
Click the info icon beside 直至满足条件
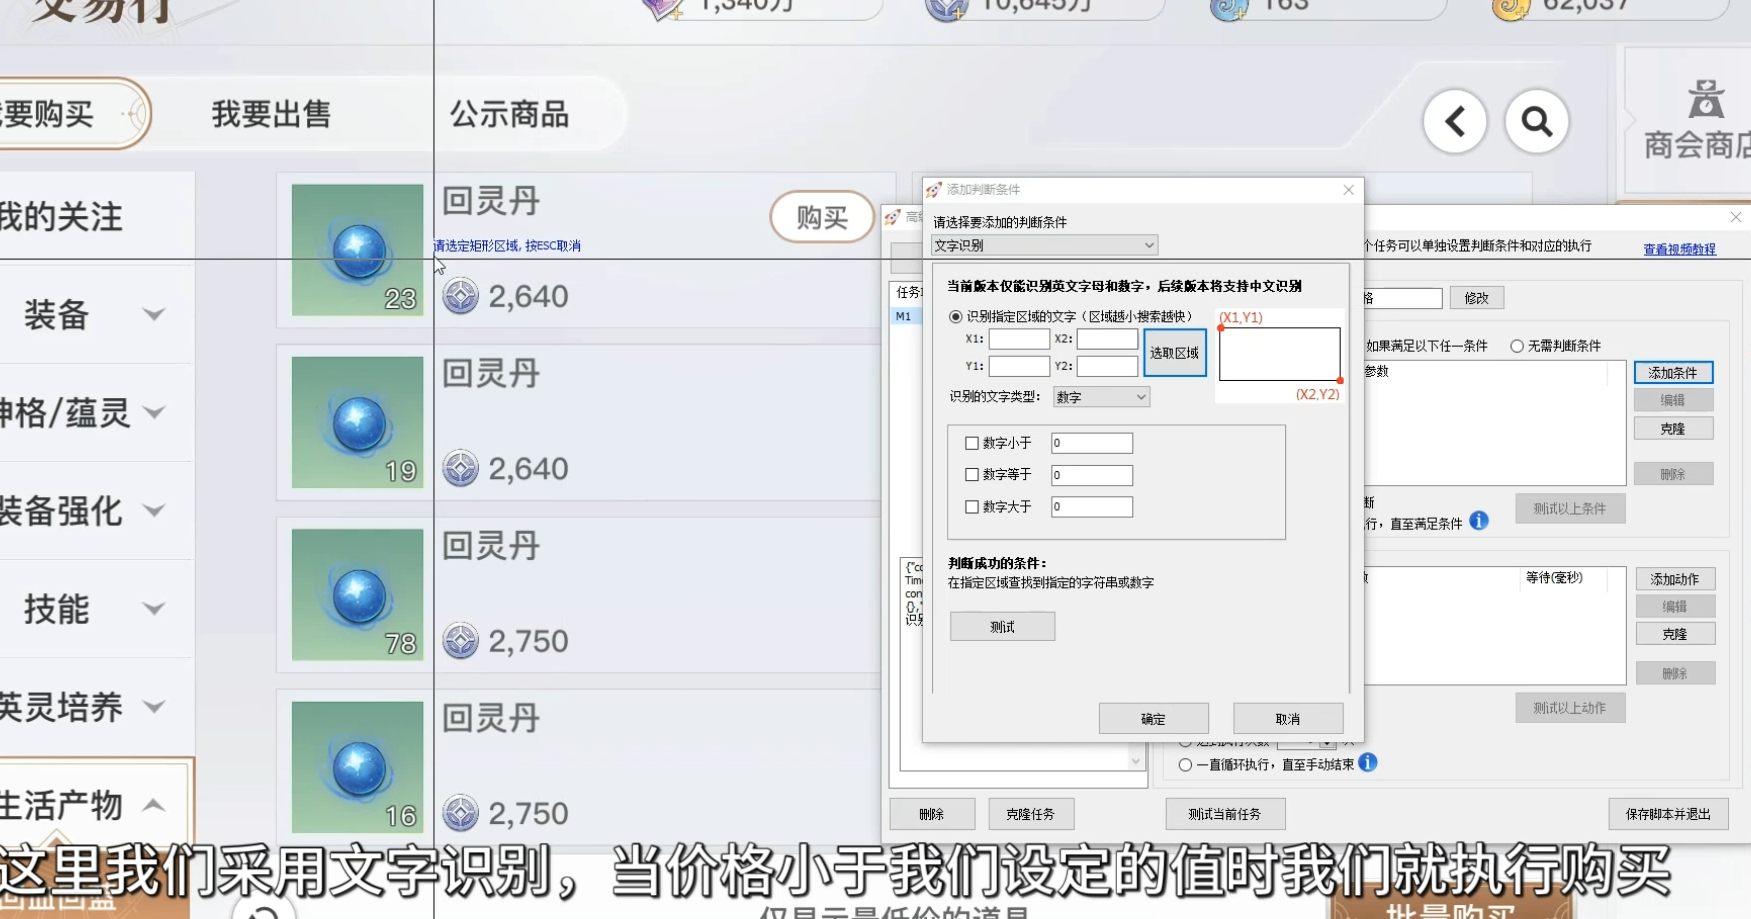click(x=1479, y=521)
